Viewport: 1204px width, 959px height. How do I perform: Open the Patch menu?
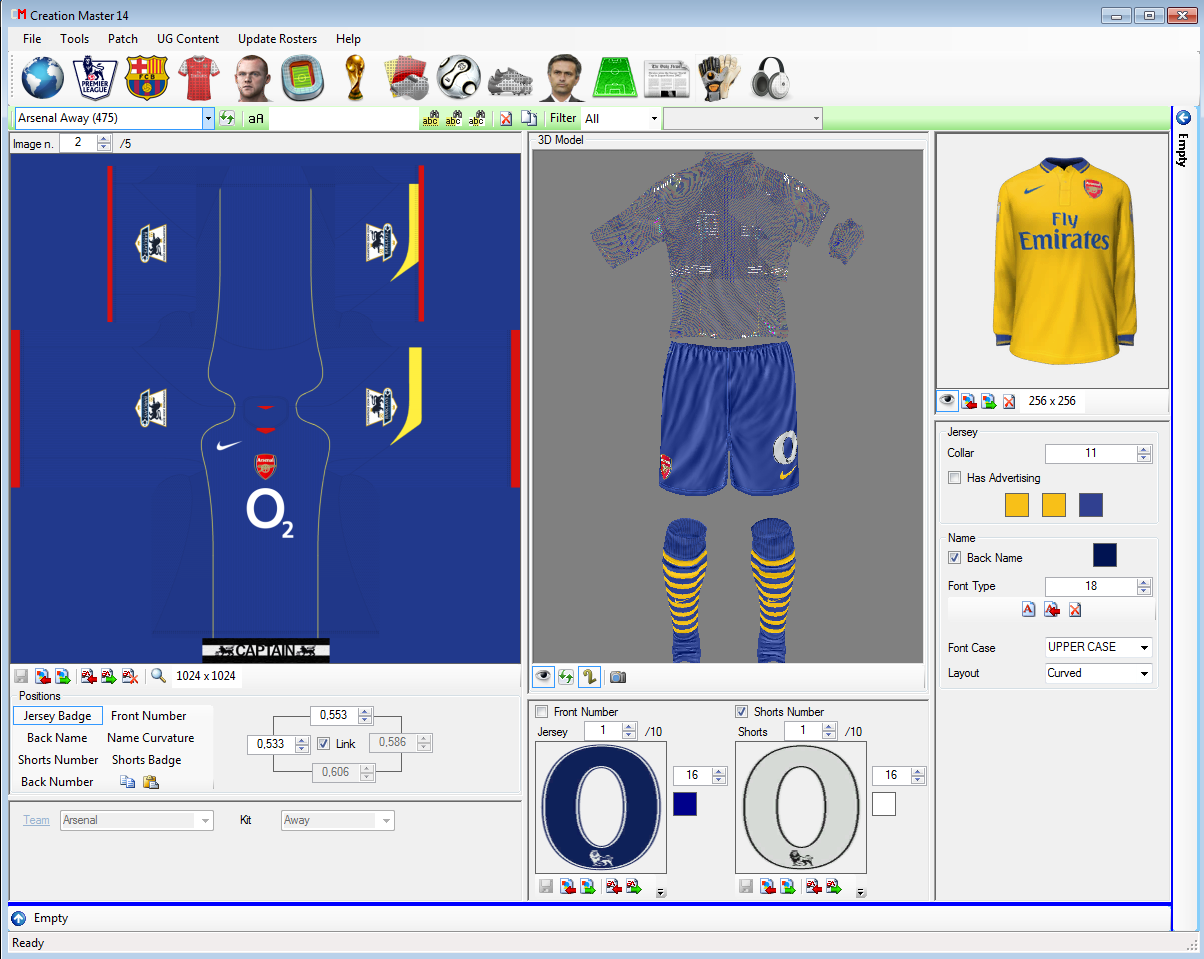point(123,39)
